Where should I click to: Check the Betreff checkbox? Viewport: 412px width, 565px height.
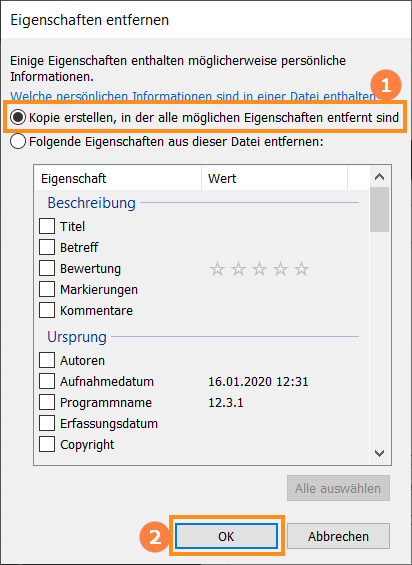pos(47,247)
